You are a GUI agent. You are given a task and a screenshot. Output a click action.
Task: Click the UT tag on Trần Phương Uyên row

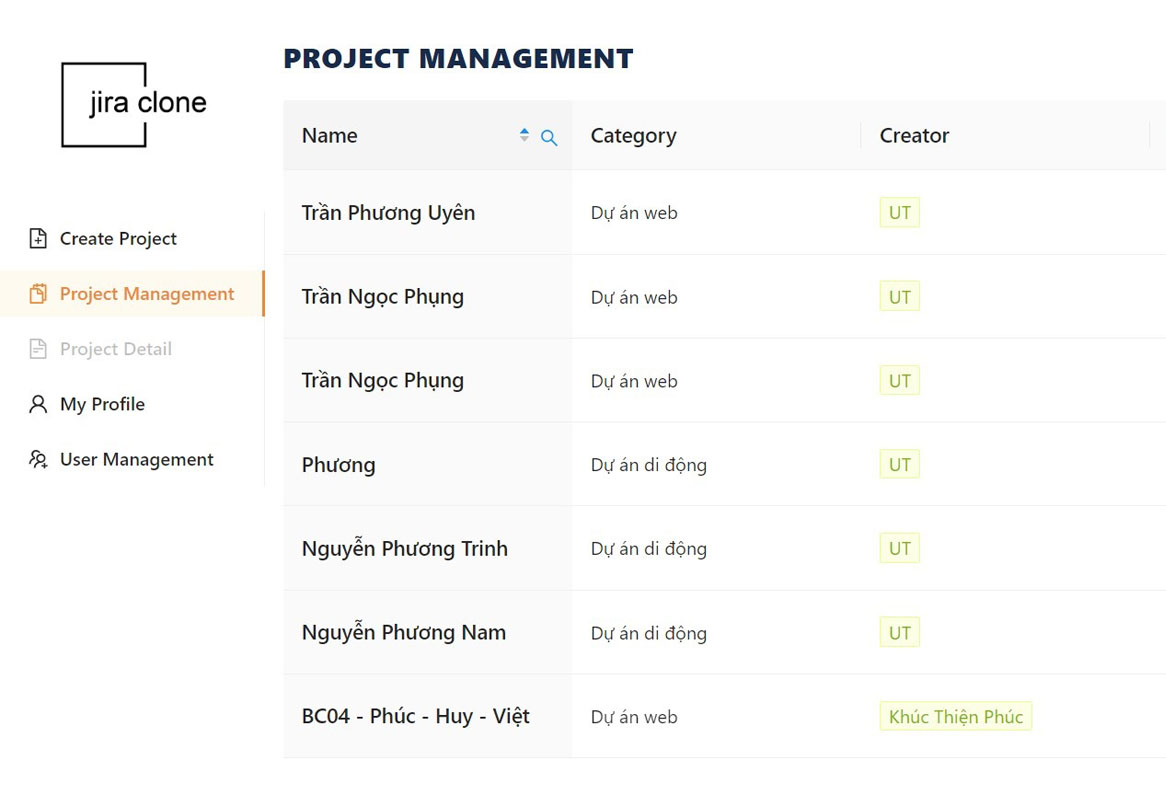[x=898, y=212]
